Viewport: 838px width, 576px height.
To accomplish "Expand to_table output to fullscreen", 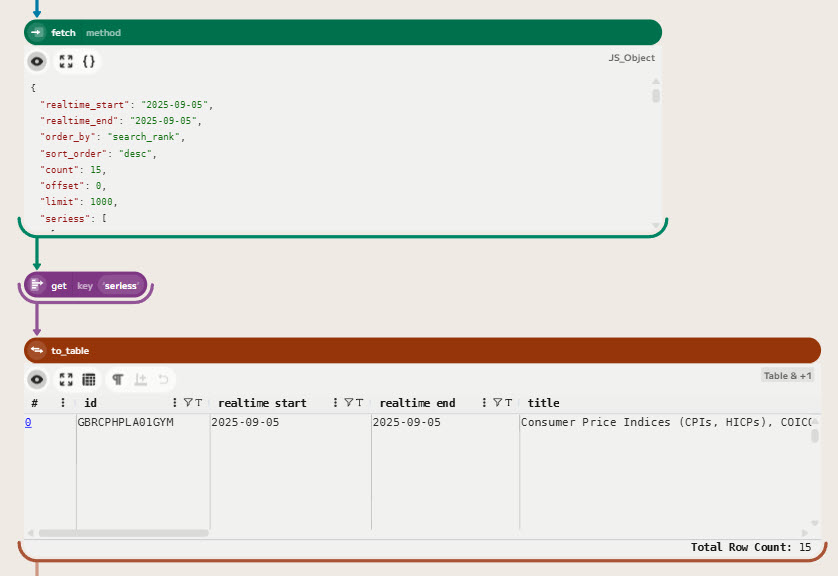I will point(66,380).
